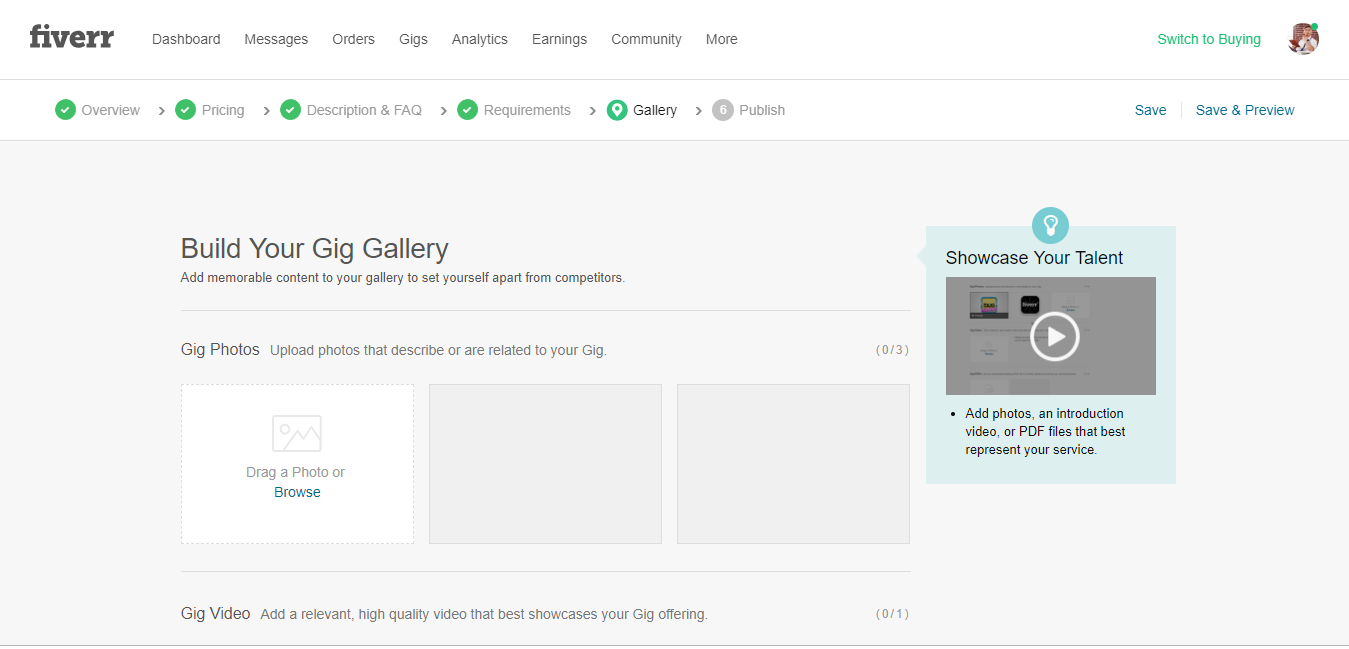Click the Gig Video heading

click(215, 613)
